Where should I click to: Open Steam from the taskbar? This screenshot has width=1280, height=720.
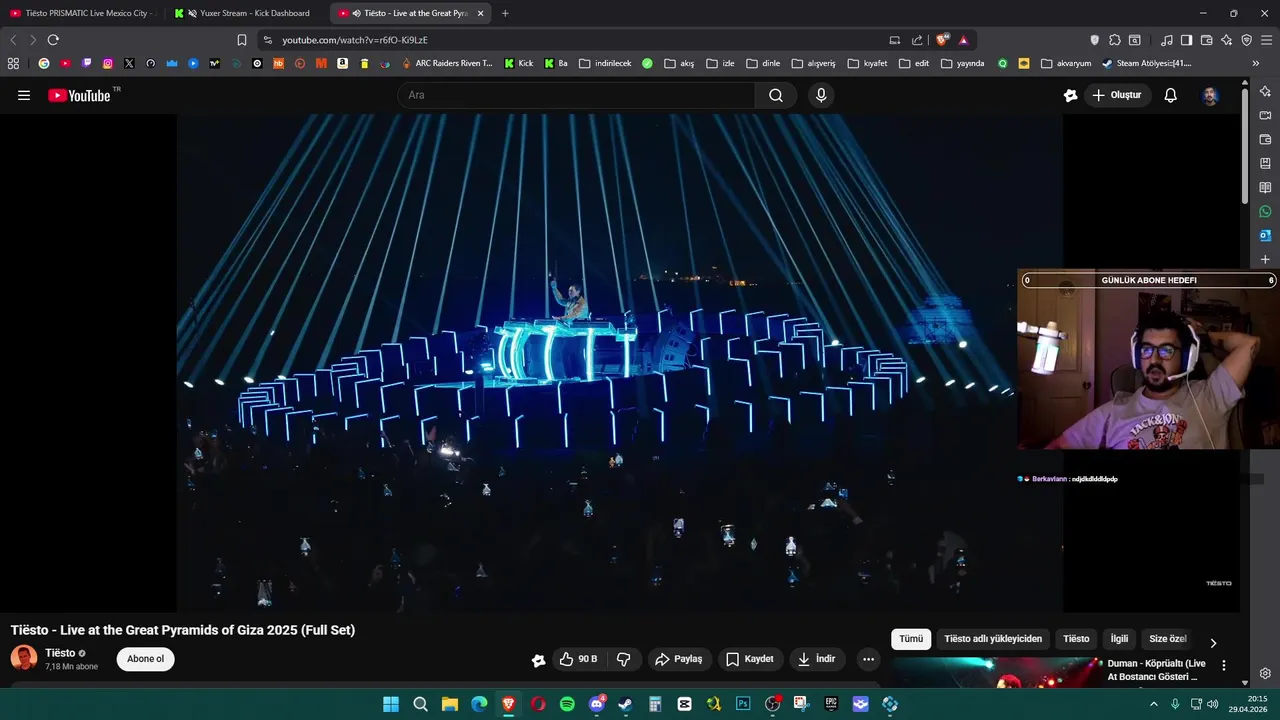pyautogui.click(x=626, y=704)
